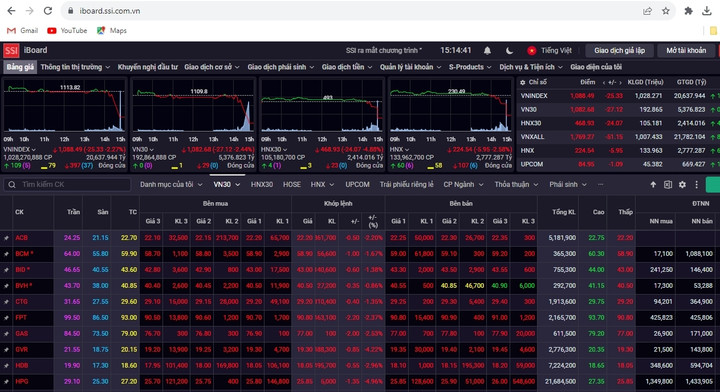Expand Giao dịch cơ sở menu
Image resolution: width=720 pixels, height=392 pixels.
point(212,67)
